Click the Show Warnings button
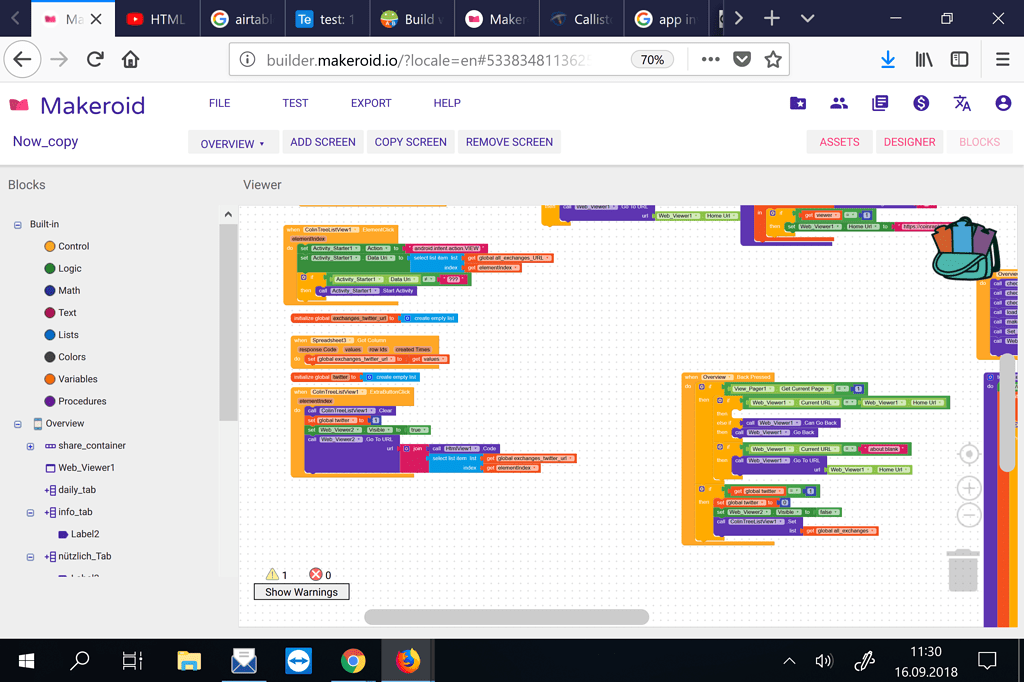The width and height of the screenshot is (1024, 682). click(x=301, y=591)
